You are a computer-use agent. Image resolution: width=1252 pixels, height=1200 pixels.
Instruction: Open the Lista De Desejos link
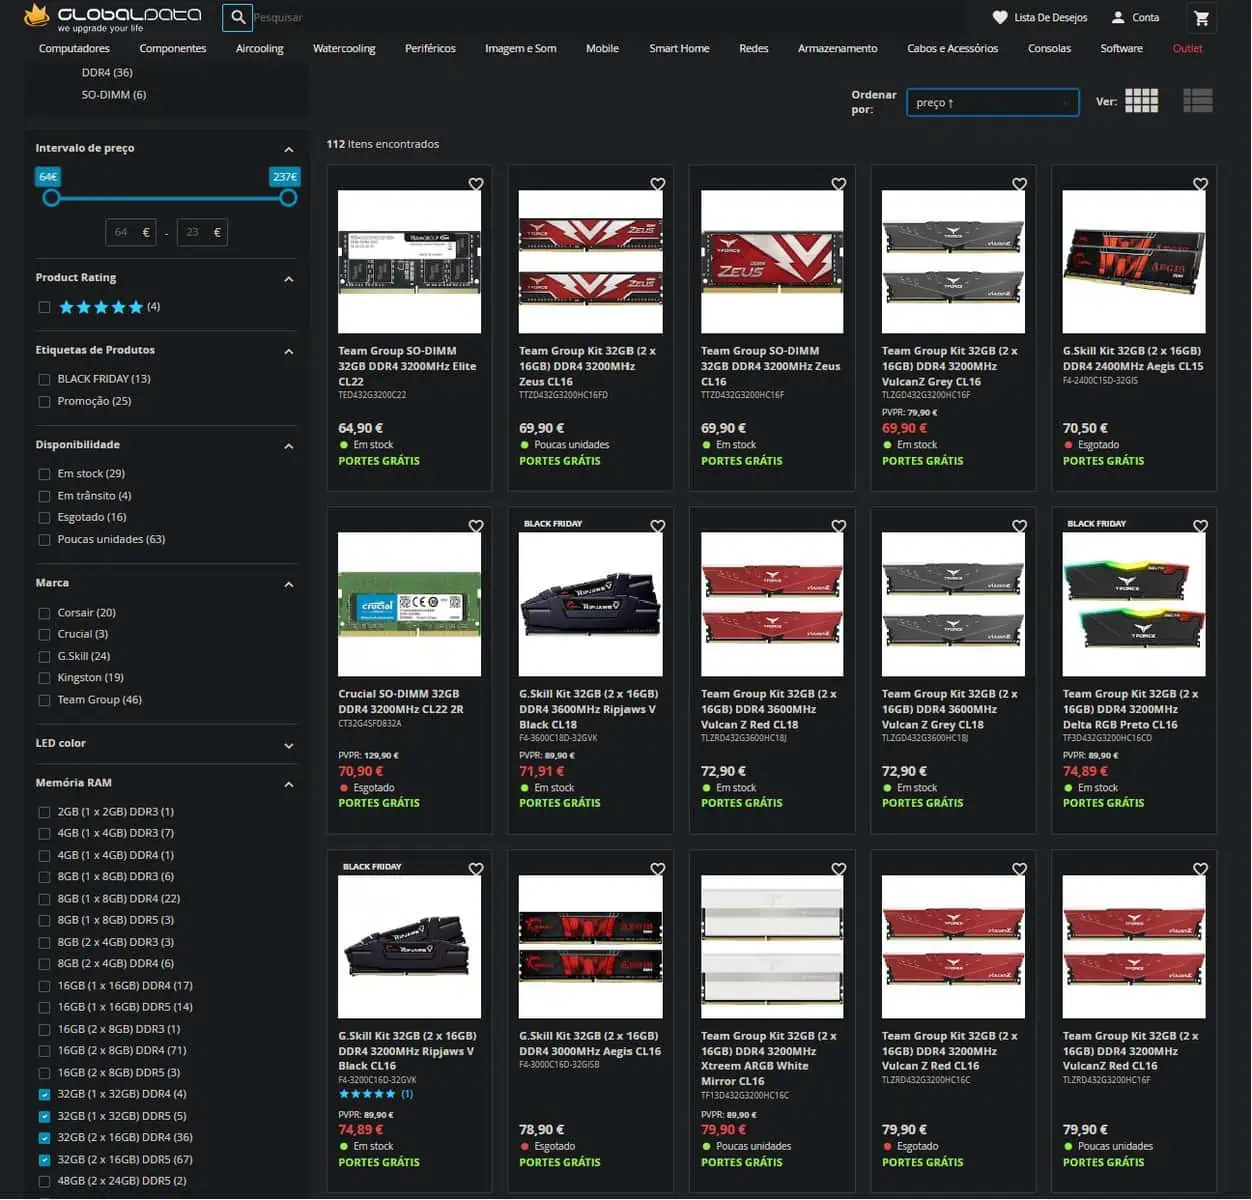click(x=1050, y=18)
